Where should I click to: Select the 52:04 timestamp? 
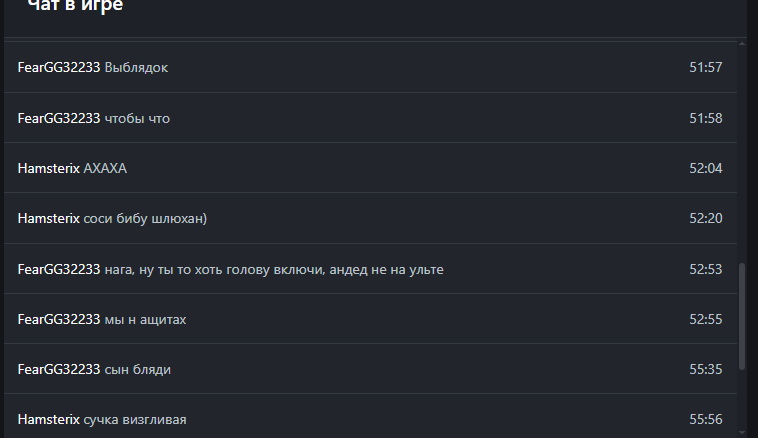click(705, 168)
